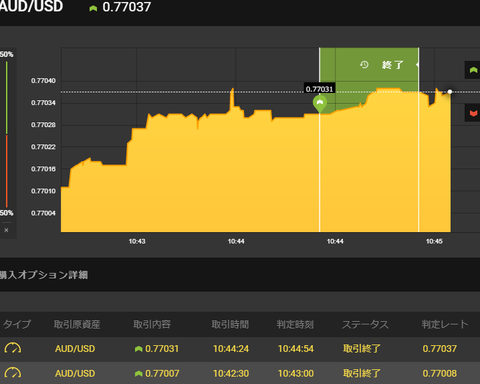Close the sentiment bar with the X
This screenshot has height=384, width=480.
[x=6, y=230]
